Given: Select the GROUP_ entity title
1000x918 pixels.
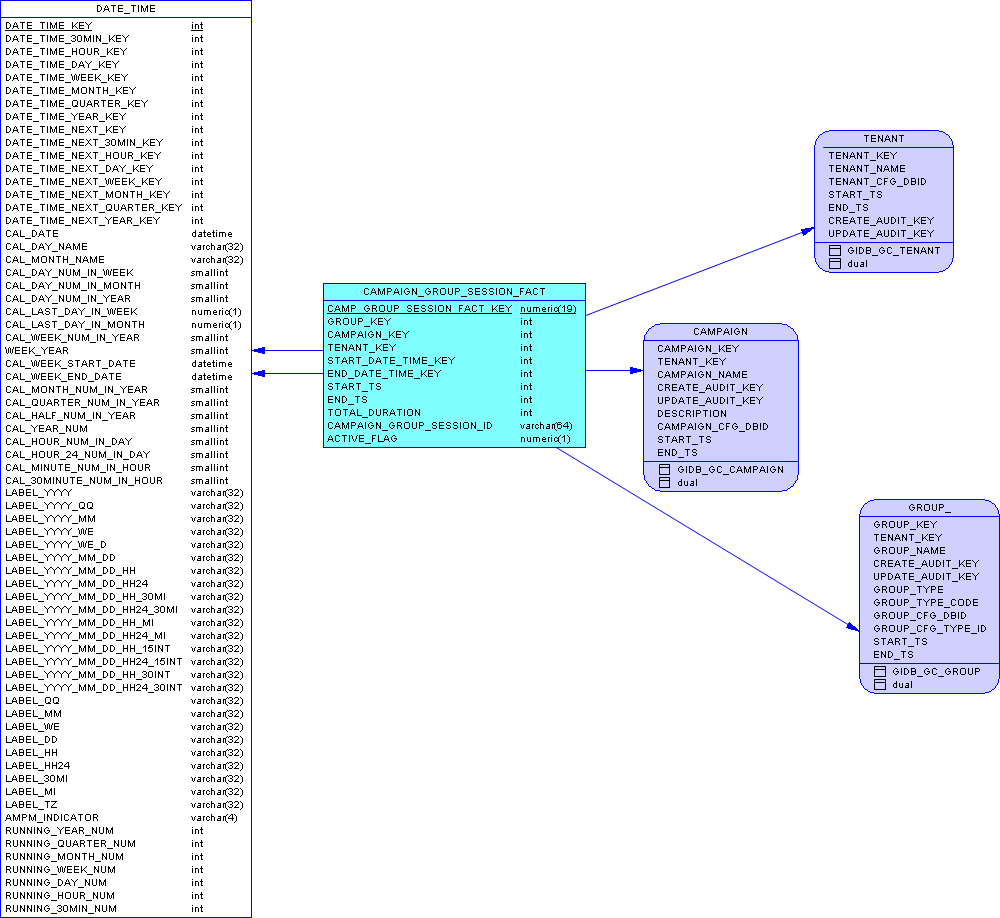Looking at the screenshot, I should 929,508.
